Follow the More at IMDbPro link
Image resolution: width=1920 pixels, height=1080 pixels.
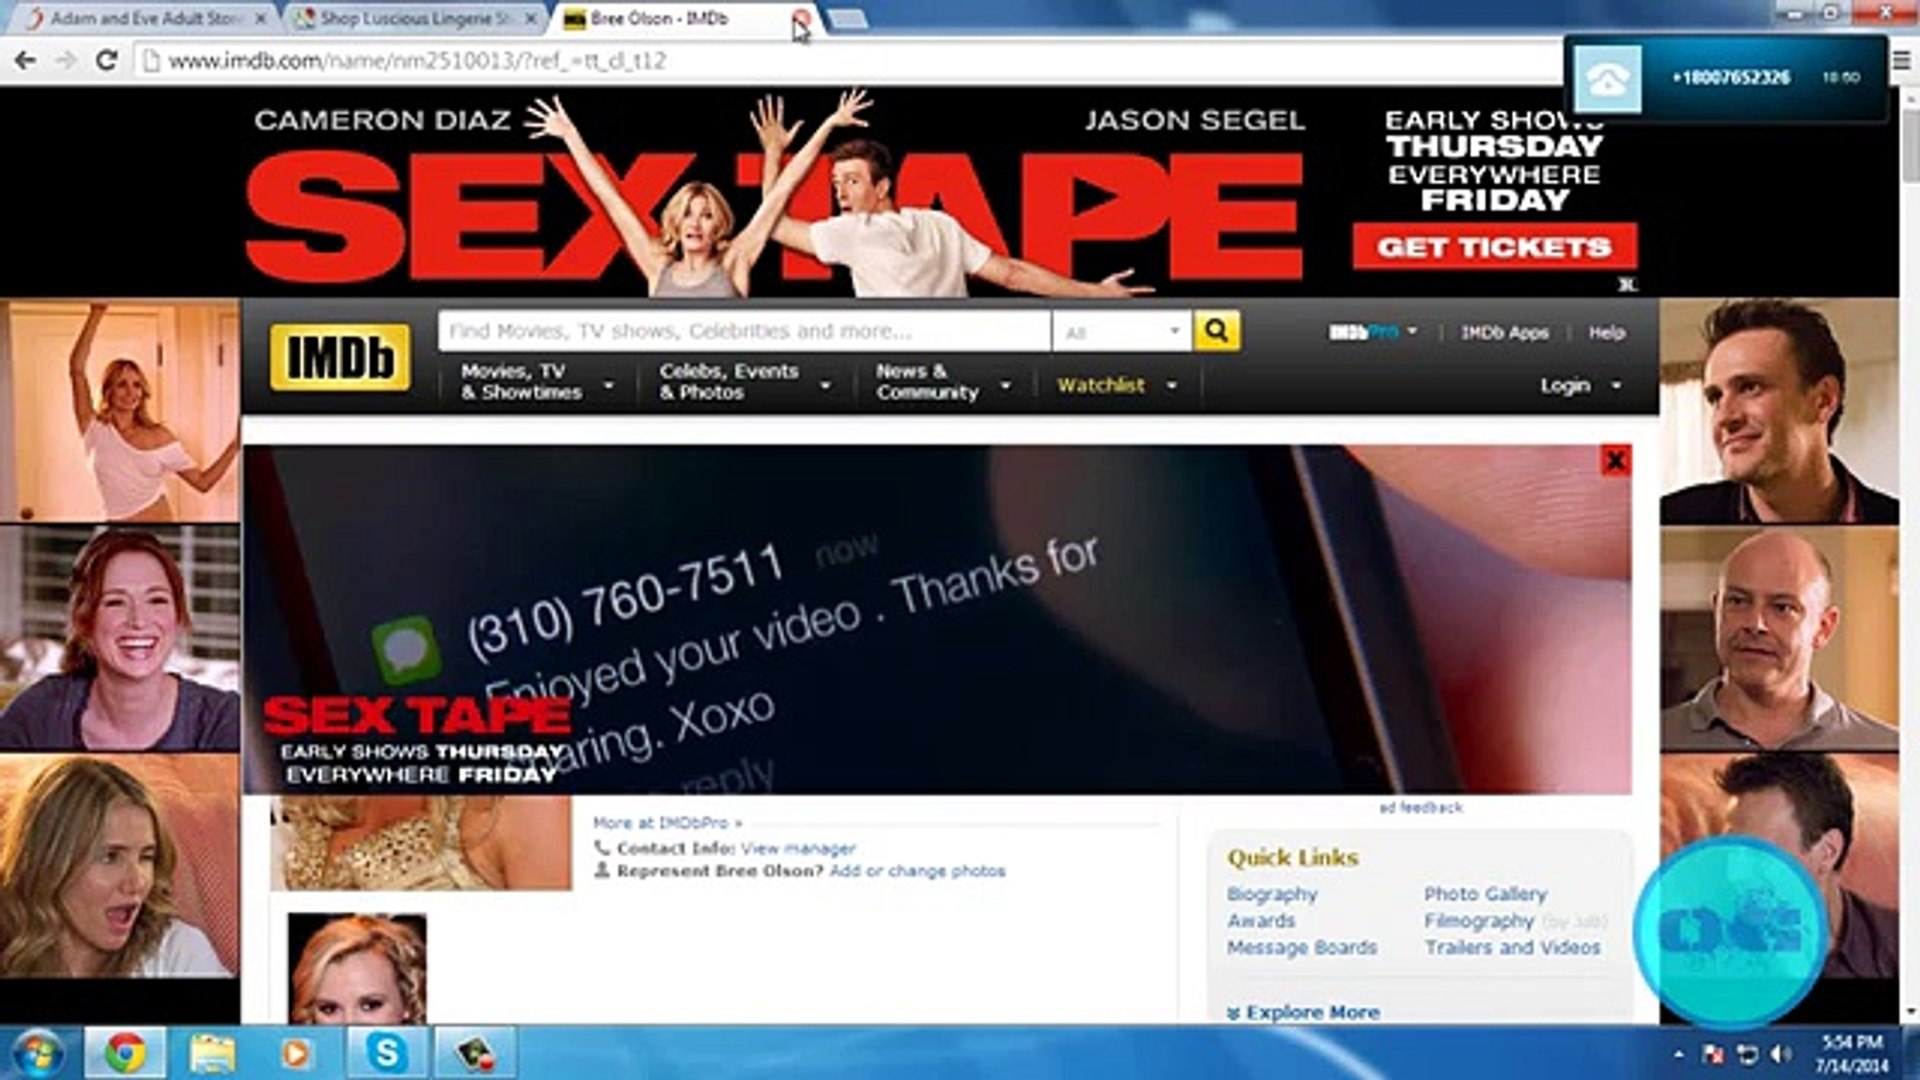coord(667,823)
